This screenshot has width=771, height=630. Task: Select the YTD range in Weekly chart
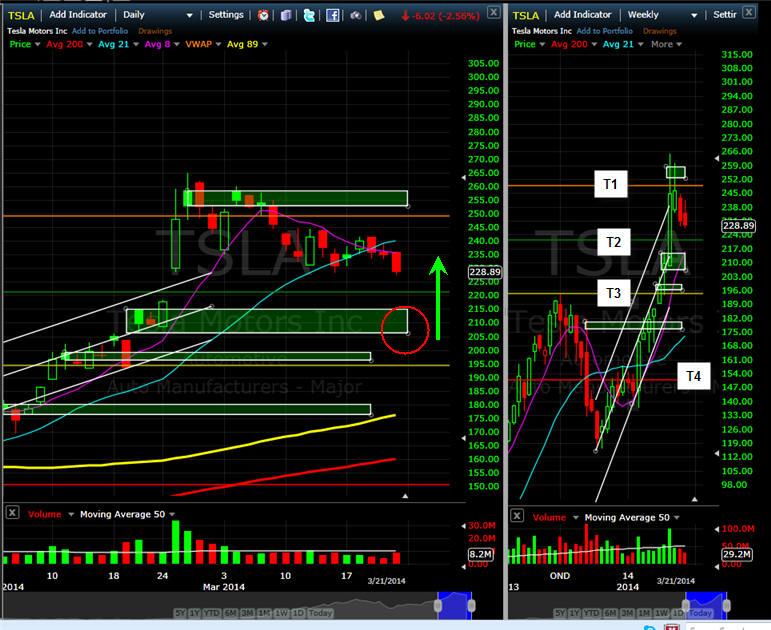coord(591,613)
